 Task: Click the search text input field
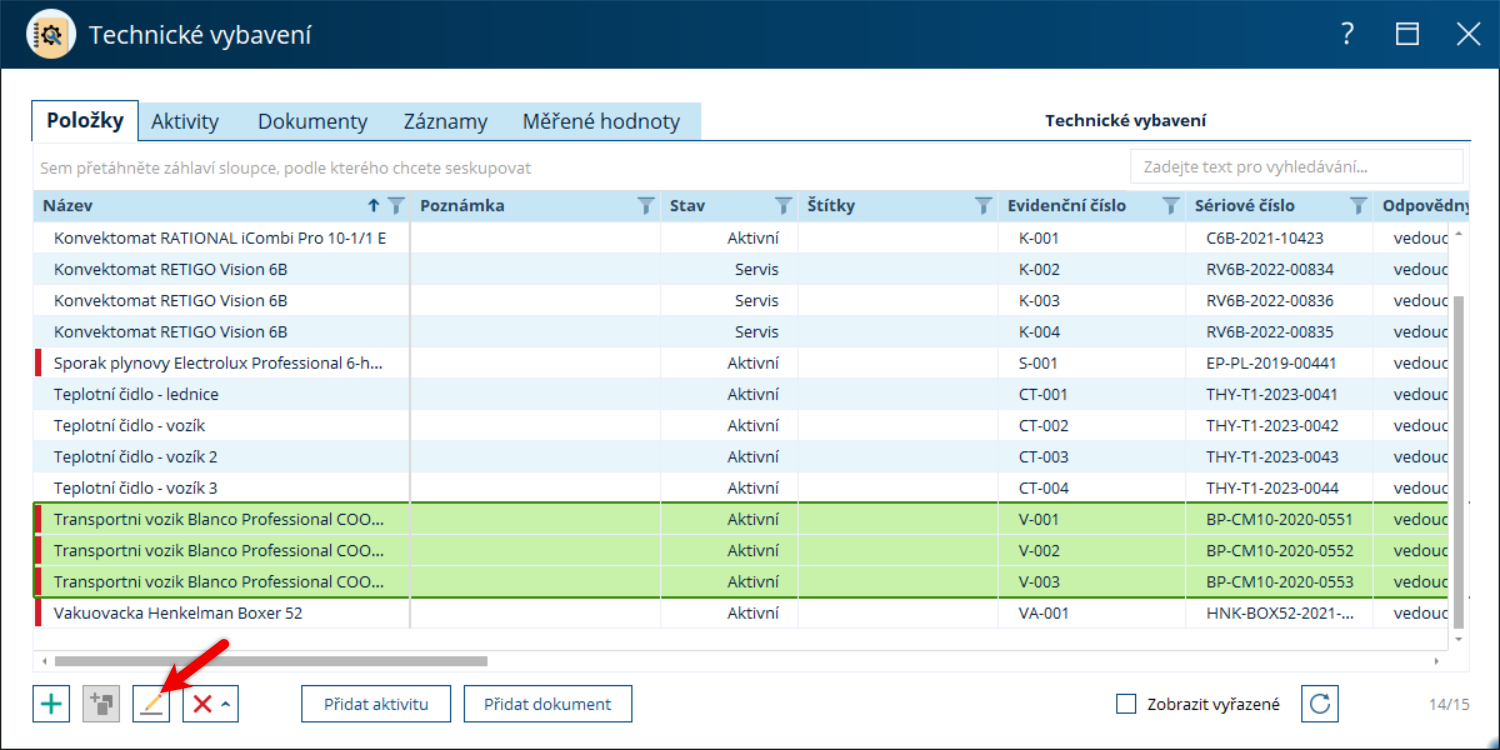[x=1296, y=167]
